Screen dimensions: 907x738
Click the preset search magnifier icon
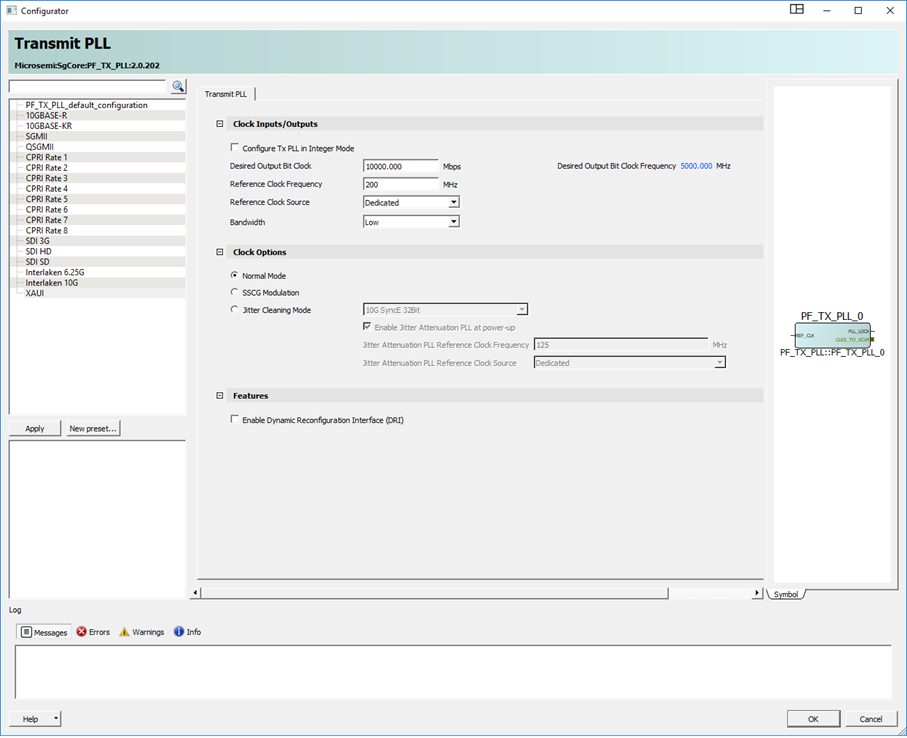click(x=178, y=87)
